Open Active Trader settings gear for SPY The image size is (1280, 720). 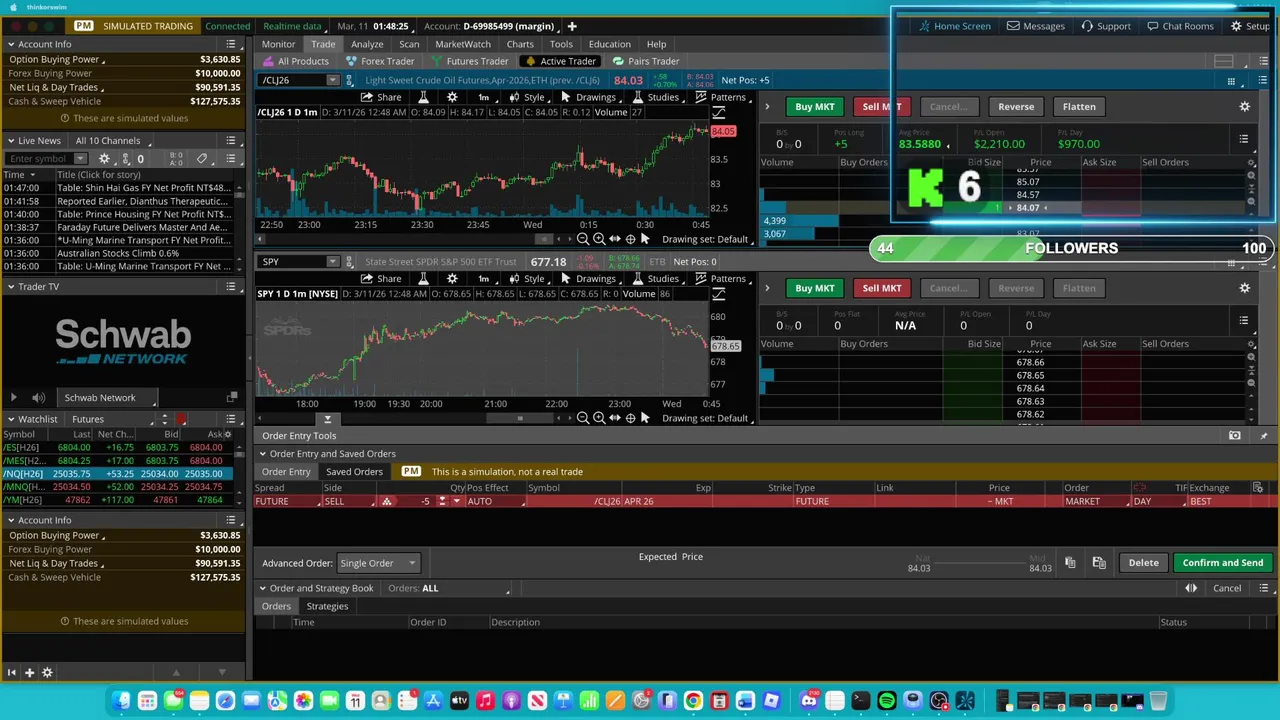click(x=1245, y=288)
